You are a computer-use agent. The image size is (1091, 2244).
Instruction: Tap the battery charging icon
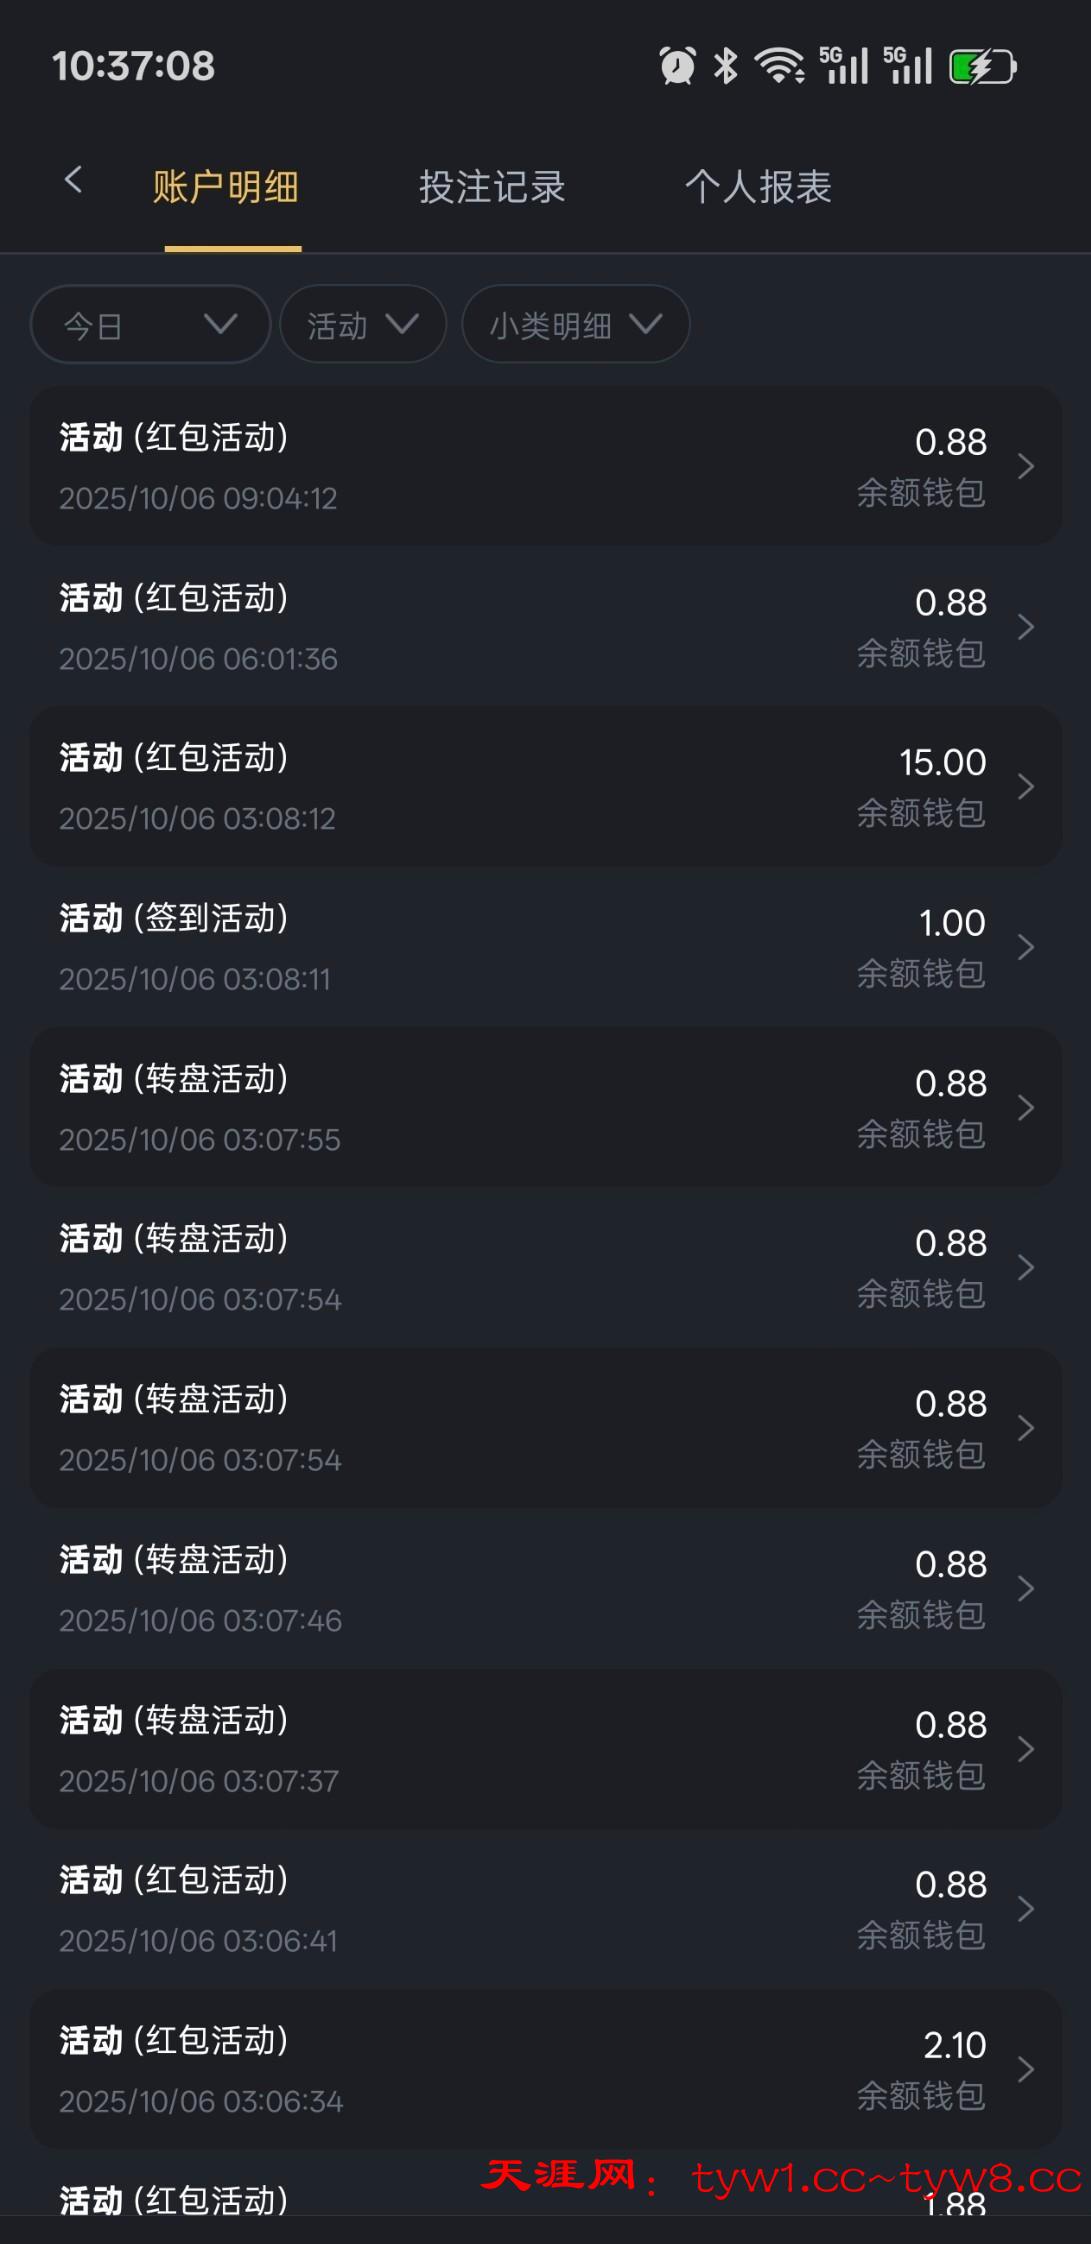point(982,67)
